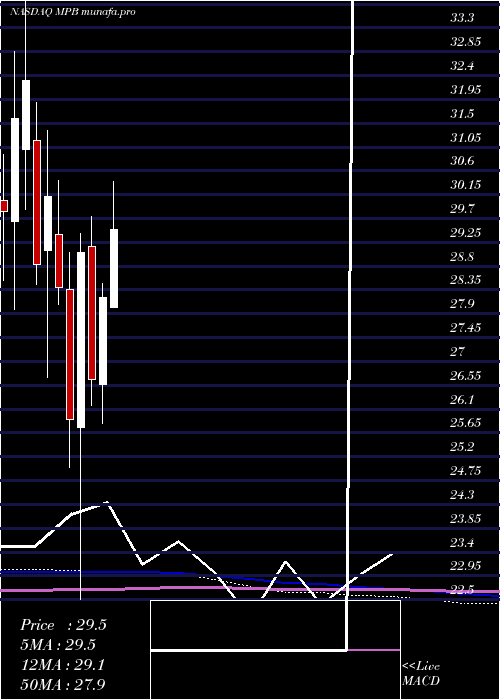Screen dimensions: 500x700
Task: Click the 26.55 price axis label
Action: tap(466, 375)
